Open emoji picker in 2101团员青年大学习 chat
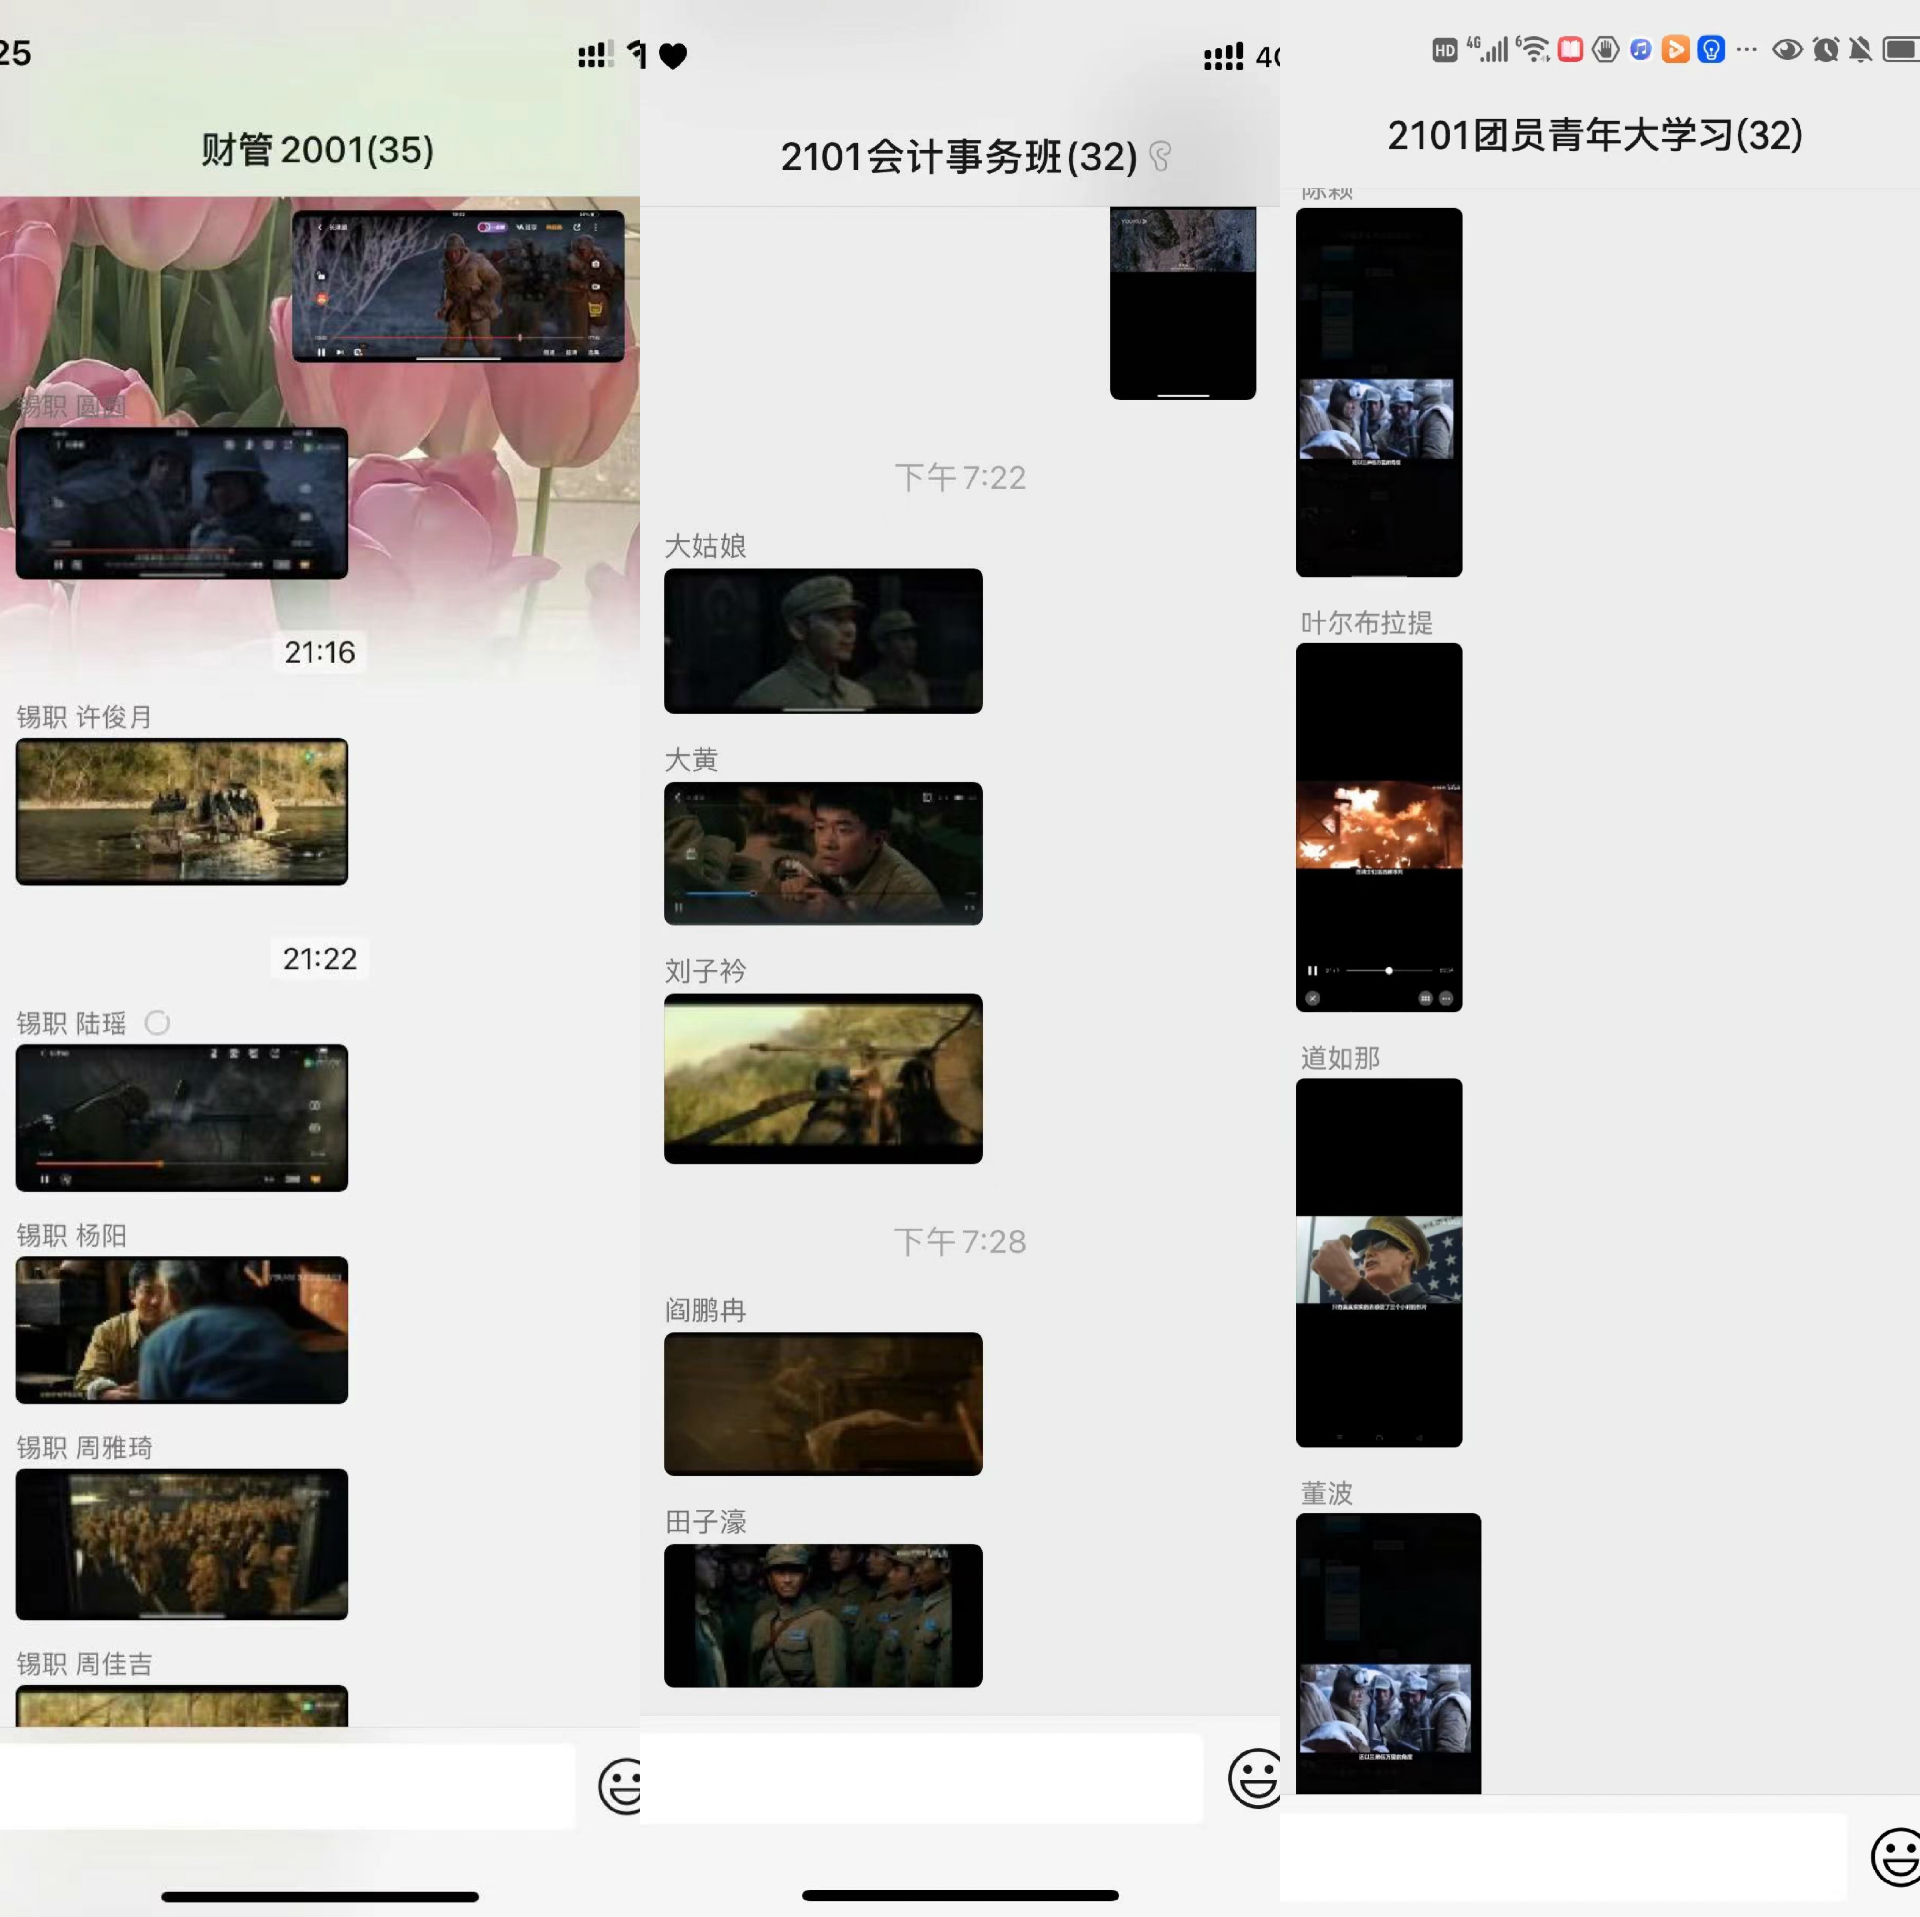 [1896, 1856]
